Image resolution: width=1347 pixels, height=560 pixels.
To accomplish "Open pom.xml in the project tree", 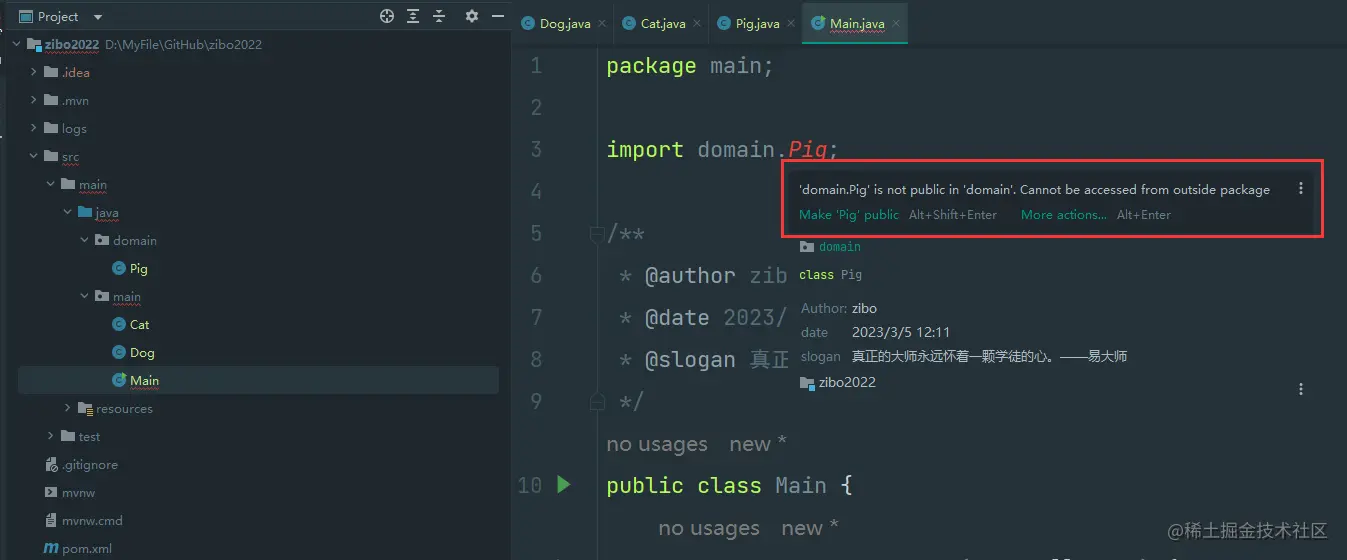I will point(86,548).
